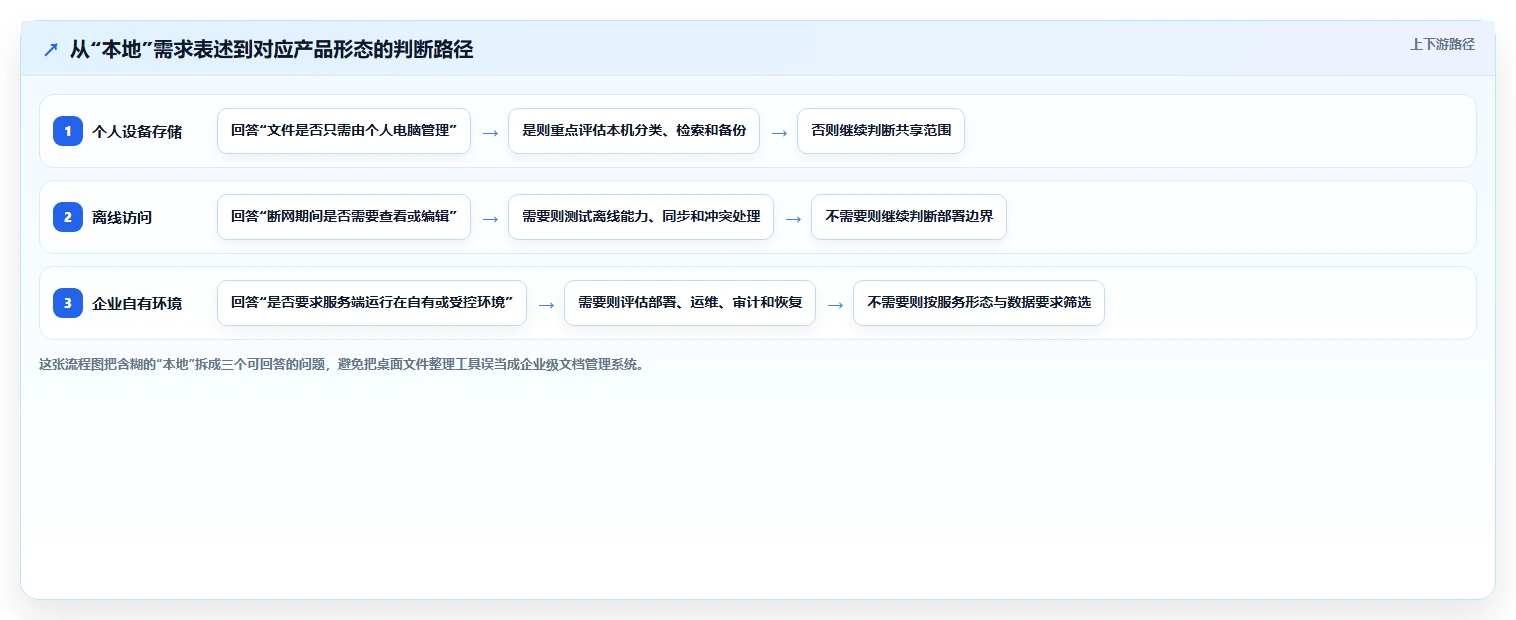The image size is (1516, 620).
Task: Click the box 不需要则继续判断部署边界
Action: point(909,217)
